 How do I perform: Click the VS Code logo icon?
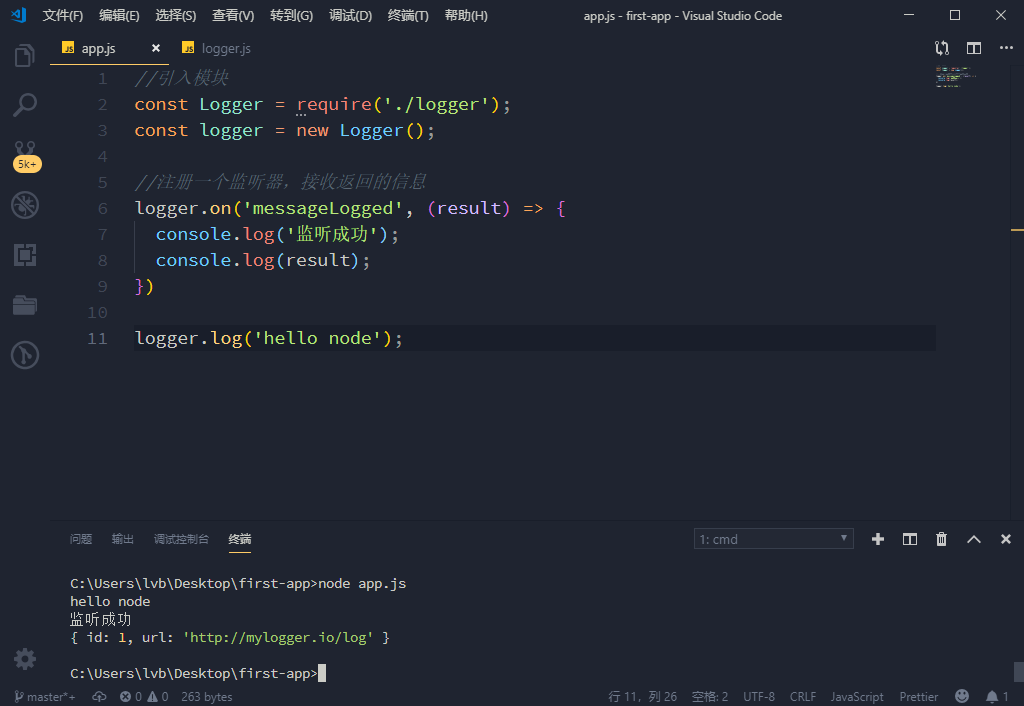click(19, 15)
